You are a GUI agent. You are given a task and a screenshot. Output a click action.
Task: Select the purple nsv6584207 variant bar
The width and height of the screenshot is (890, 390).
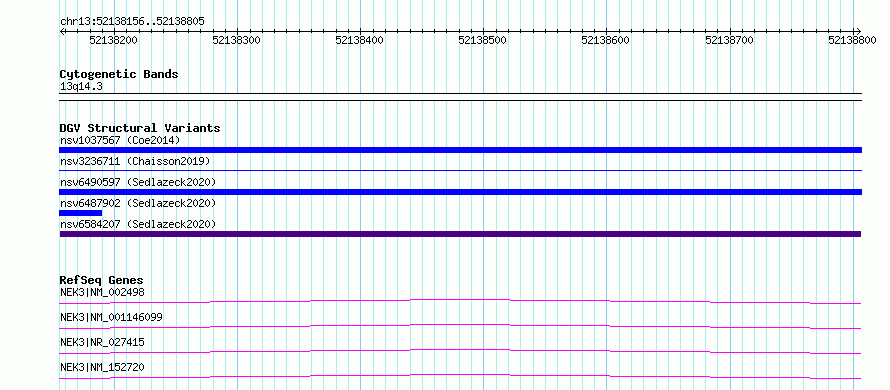(x=460, y=234)
